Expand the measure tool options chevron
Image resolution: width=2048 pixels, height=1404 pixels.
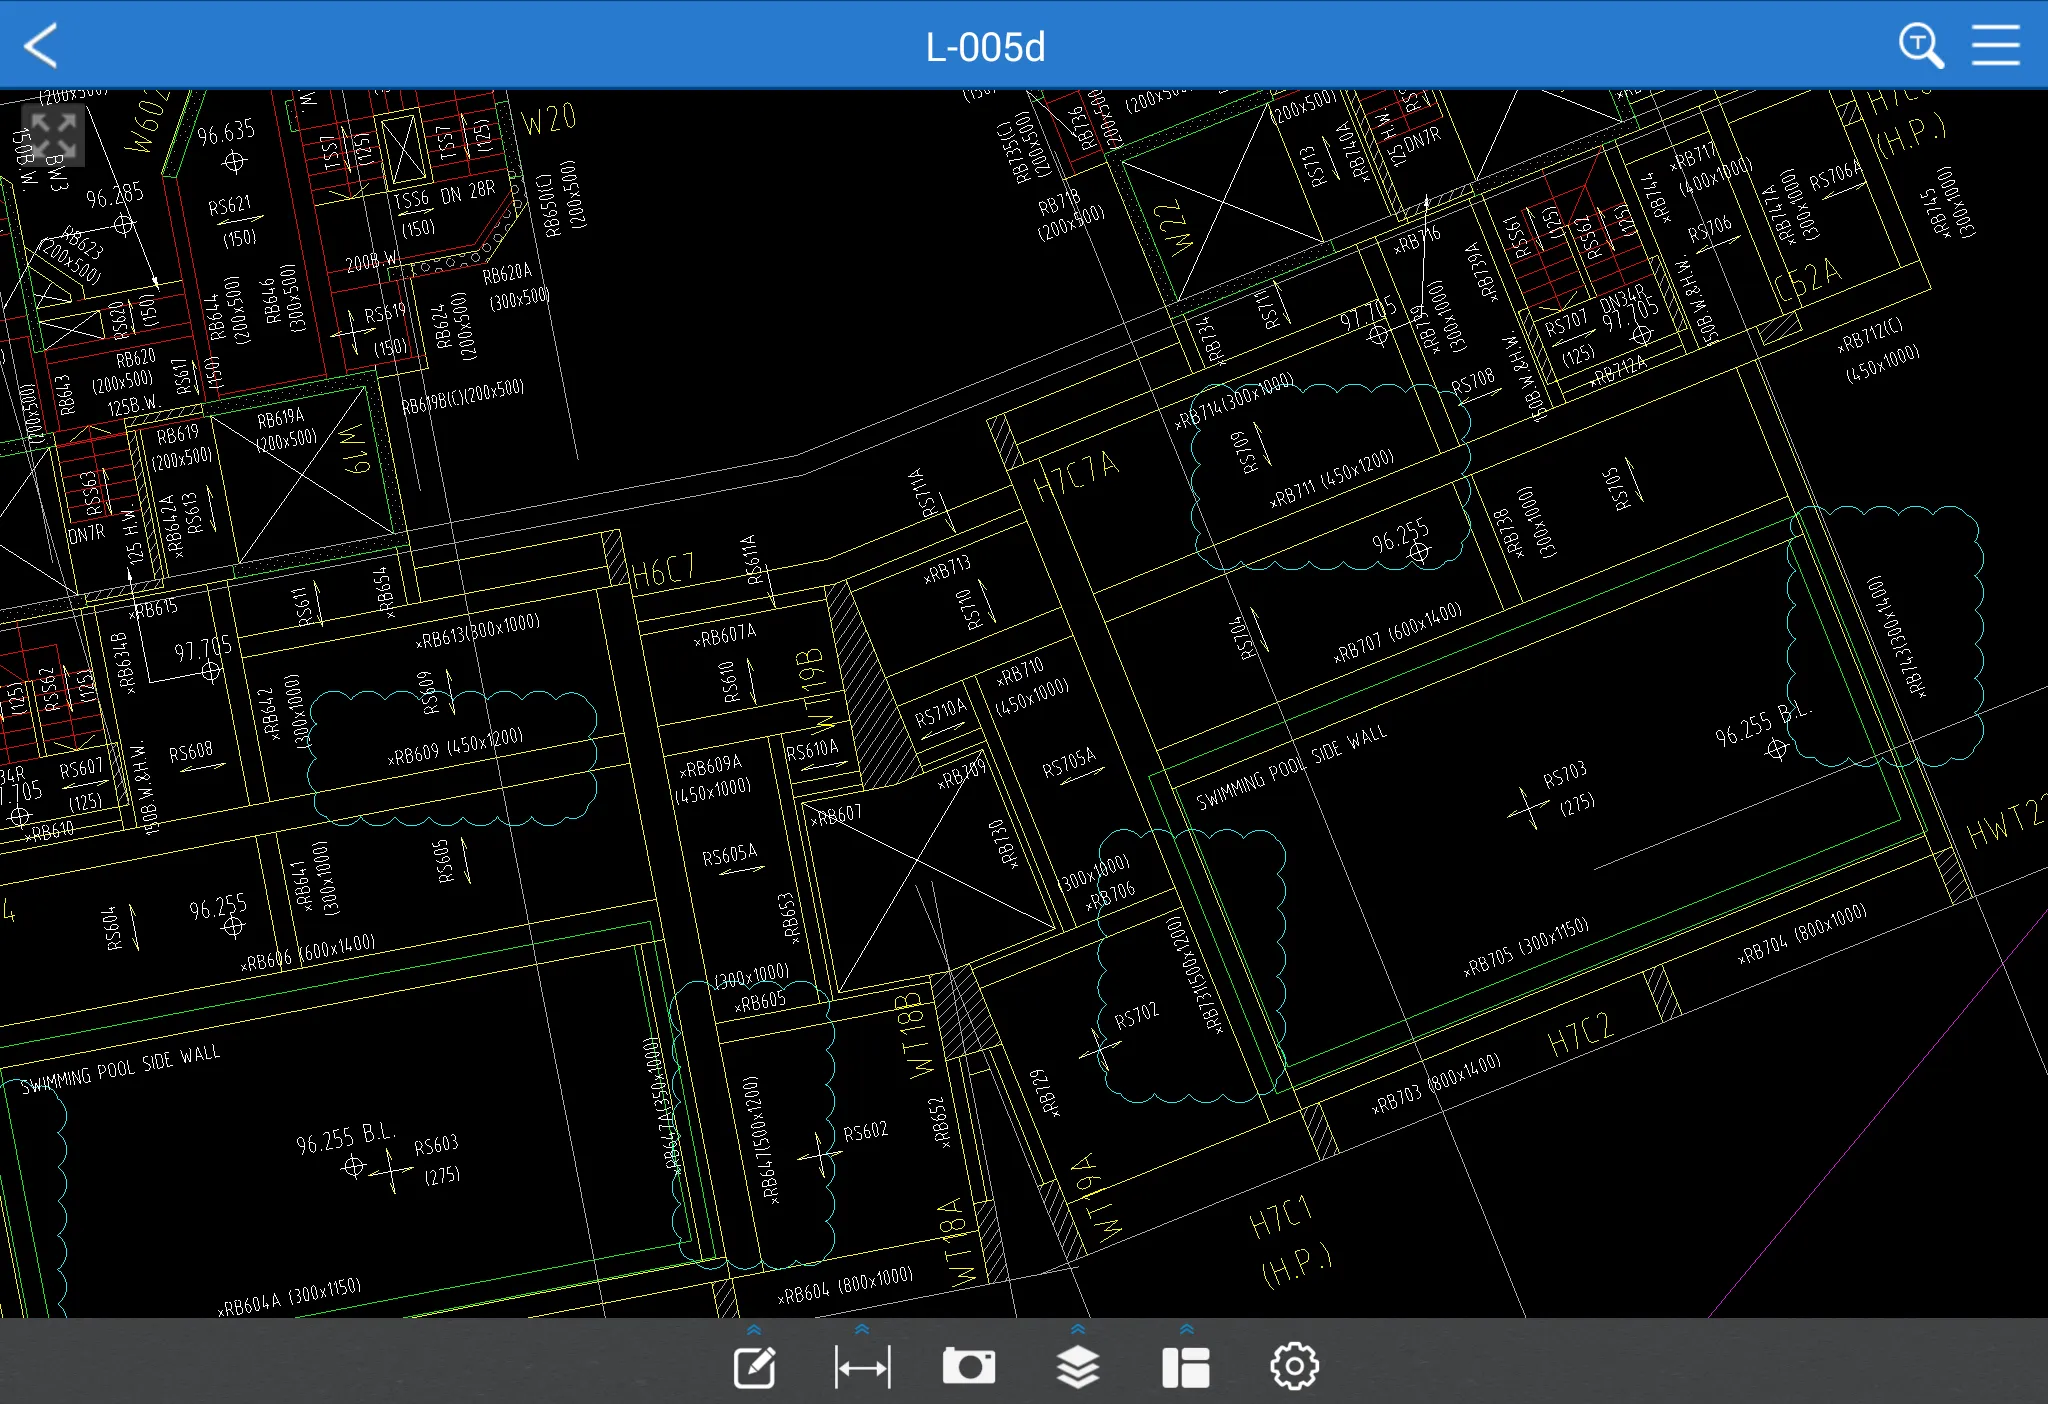862,1330
